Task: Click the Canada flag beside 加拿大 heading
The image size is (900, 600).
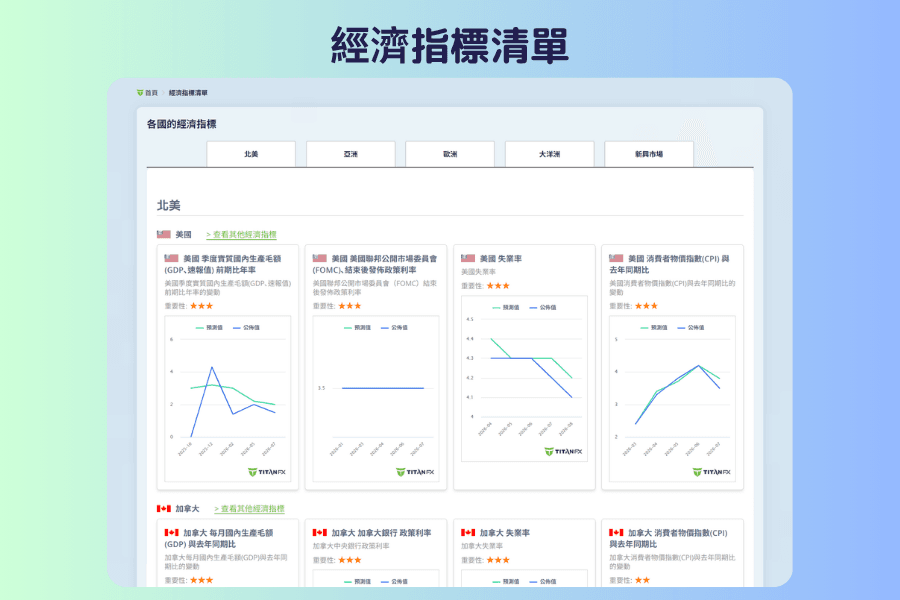Action: click(164, 509)
